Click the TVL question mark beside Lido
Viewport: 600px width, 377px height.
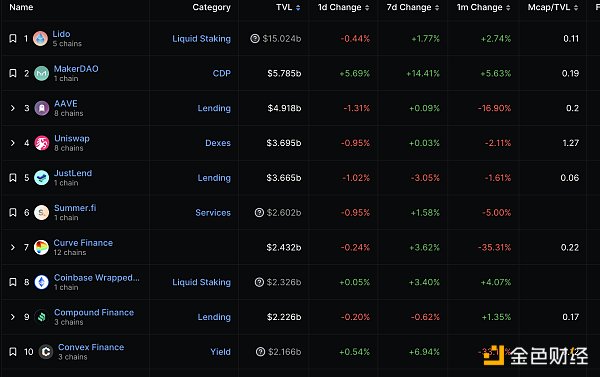click(x=255, y=38)
